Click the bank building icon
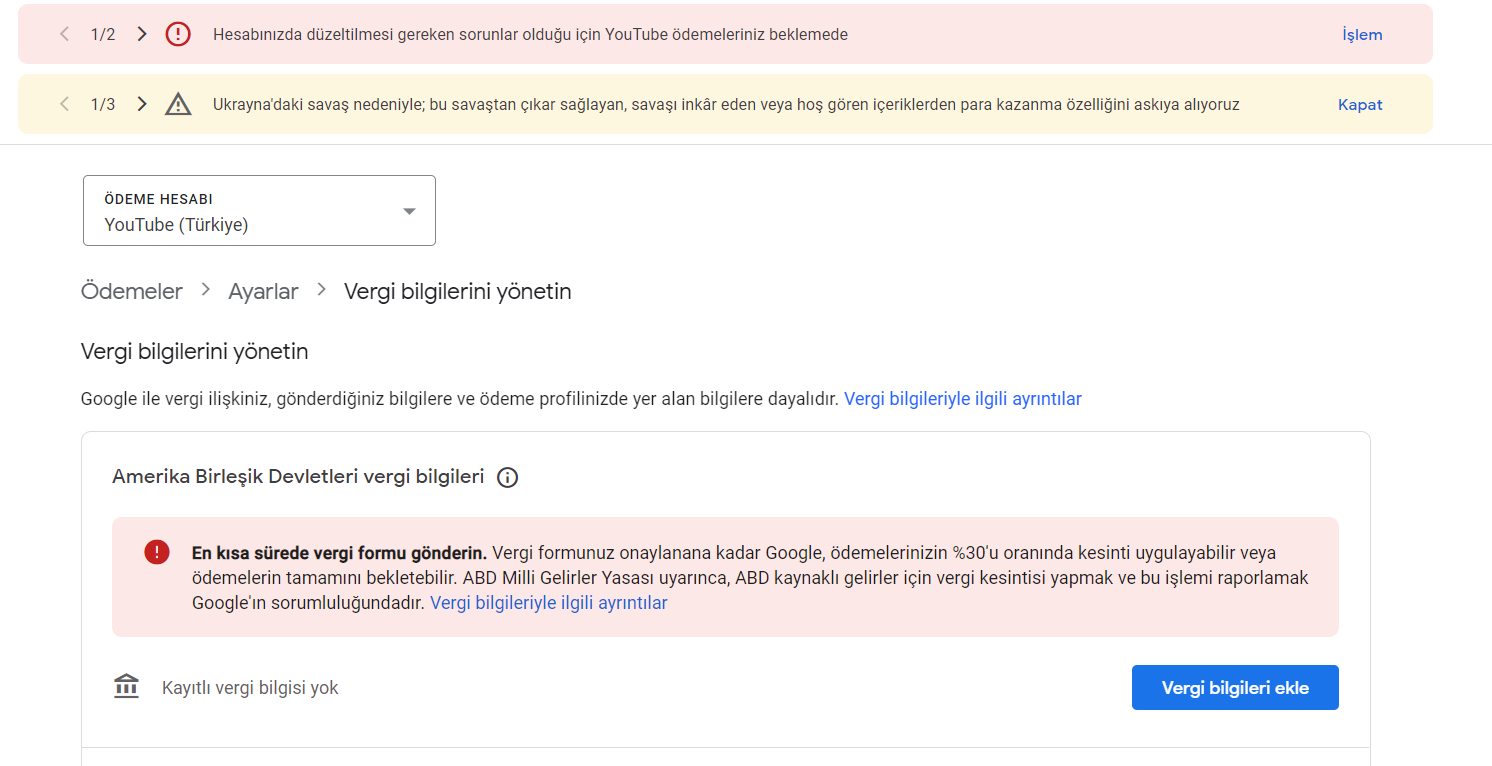The height and width of the screenshot is (766, 1492). [127, 687]
